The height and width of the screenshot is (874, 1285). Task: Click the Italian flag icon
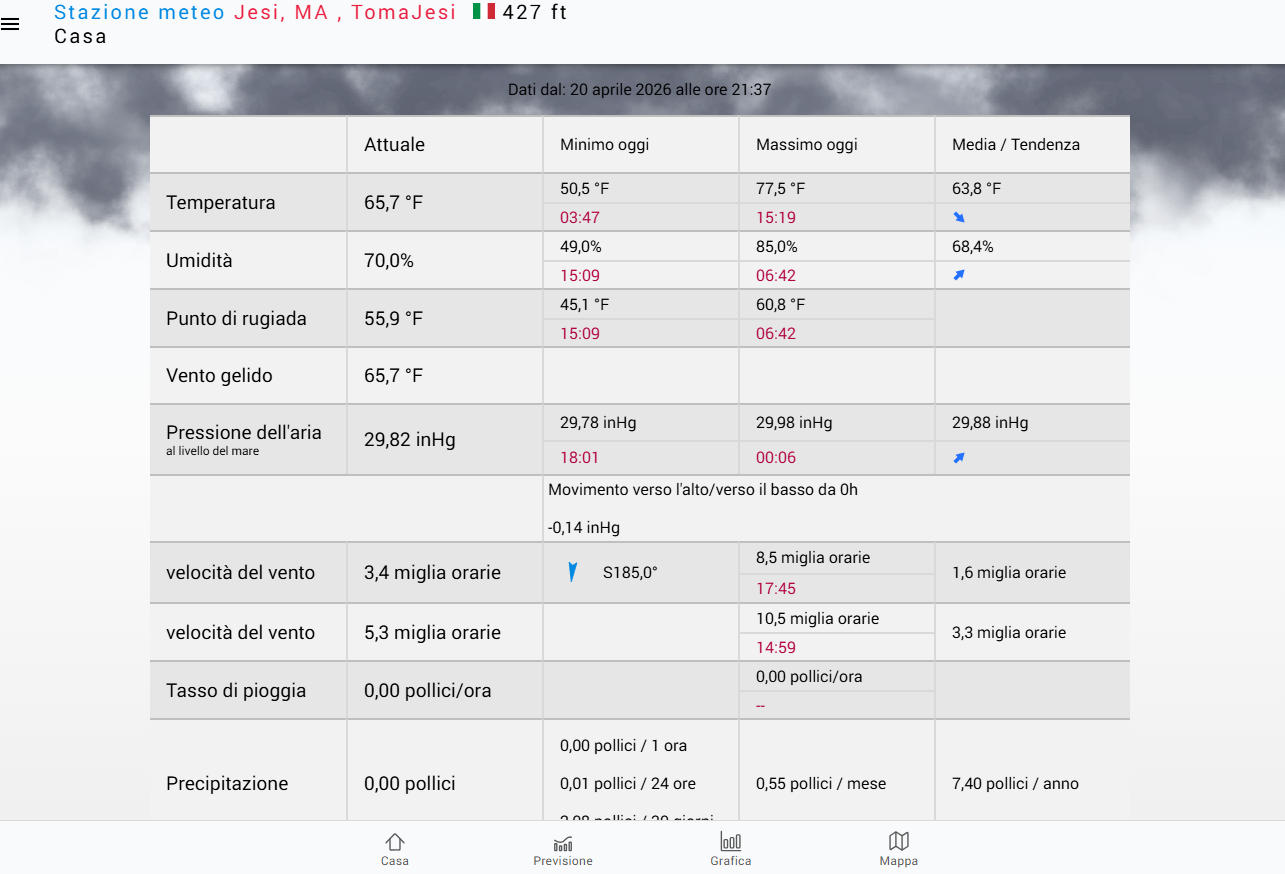[x=484, y=12]
